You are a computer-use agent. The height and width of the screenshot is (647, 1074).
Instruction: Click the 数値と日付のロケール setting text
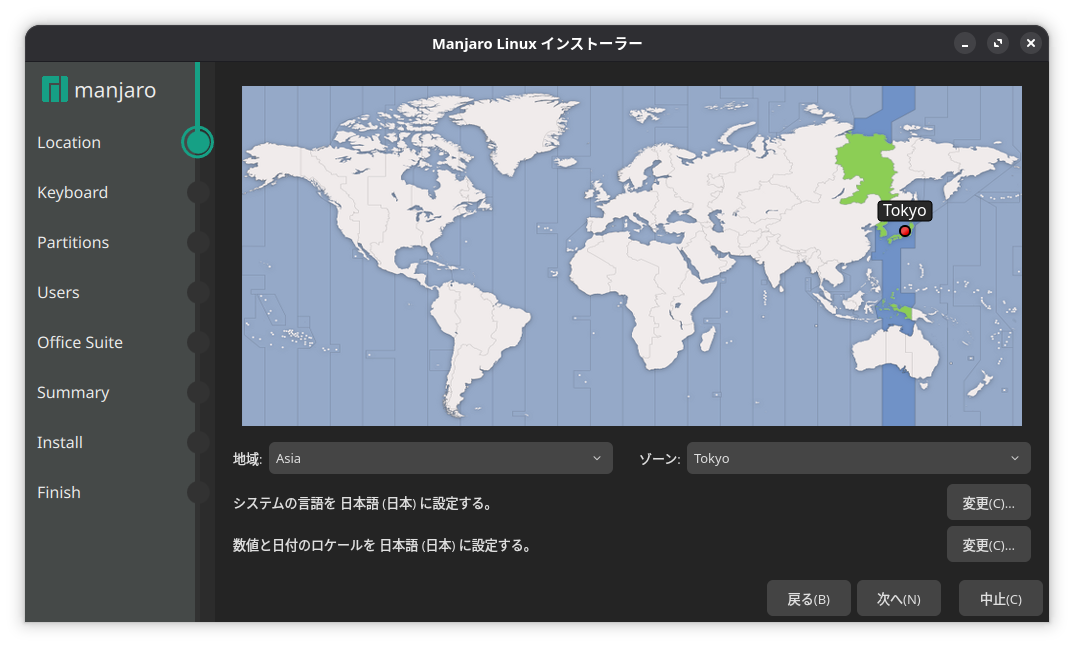pyautogui.click(x=382, y=545)
